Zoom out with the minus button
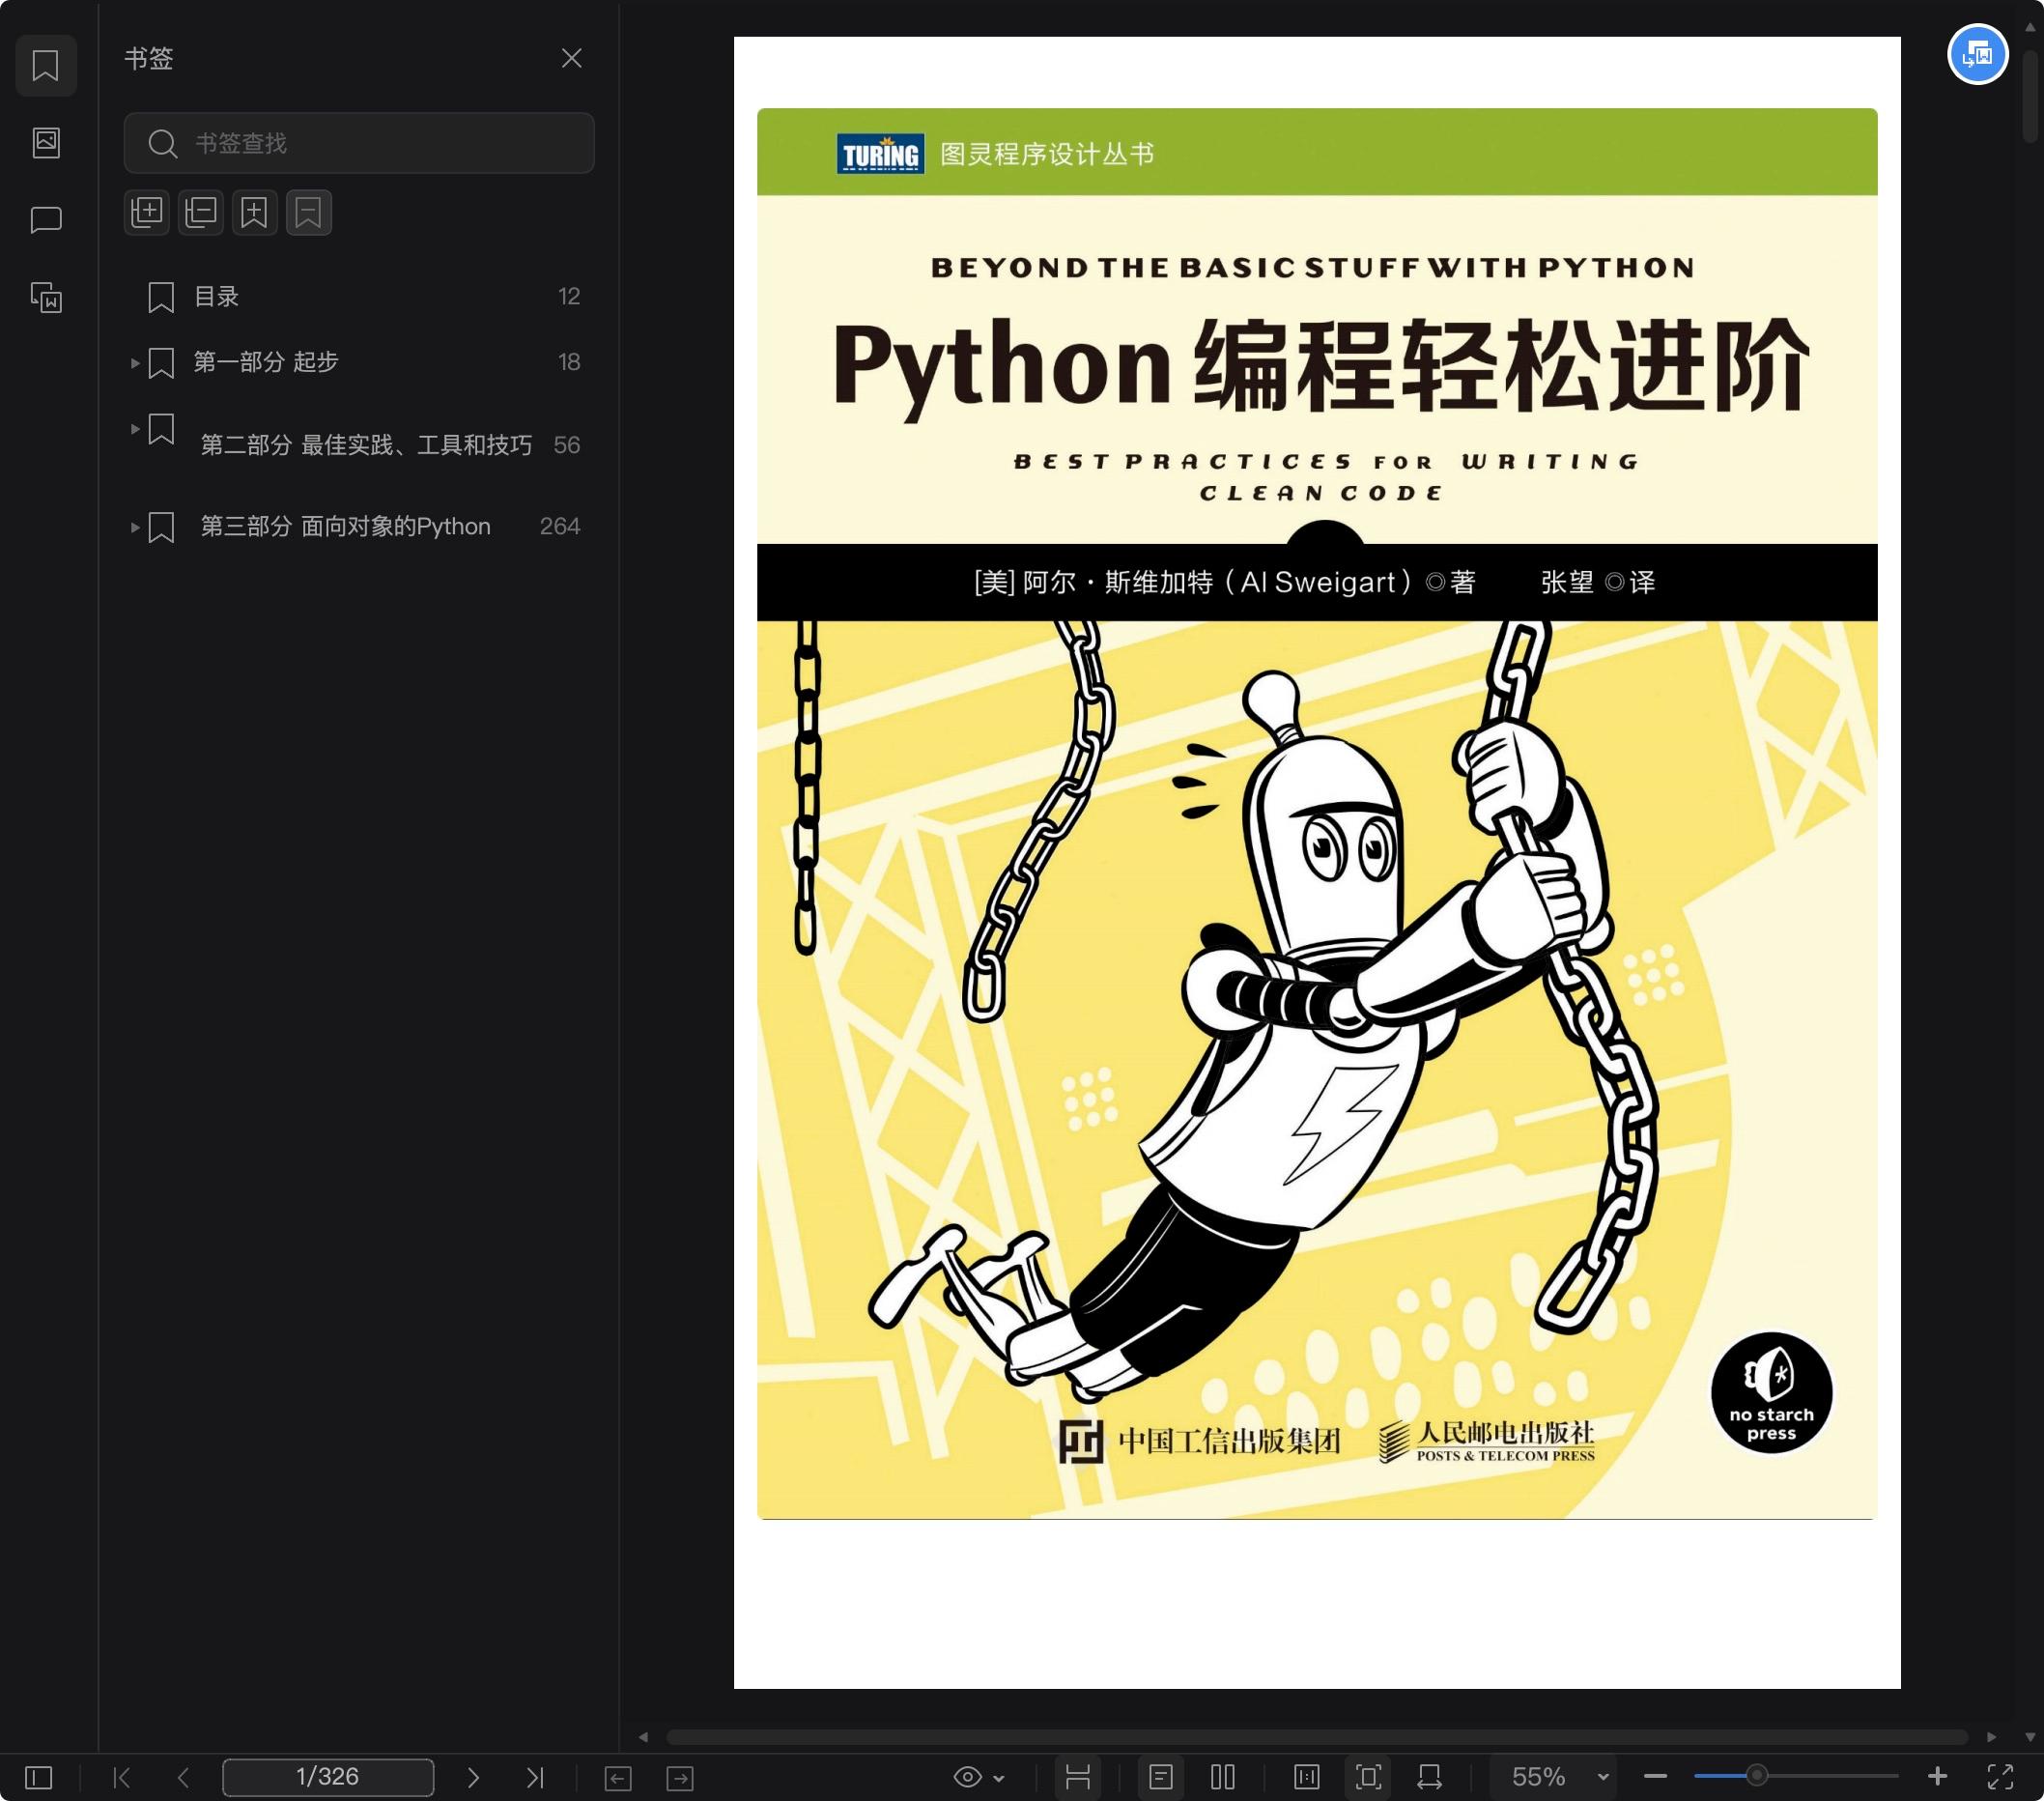Viewport: 2044px width, 1801px height. tap(1655, 1777)
